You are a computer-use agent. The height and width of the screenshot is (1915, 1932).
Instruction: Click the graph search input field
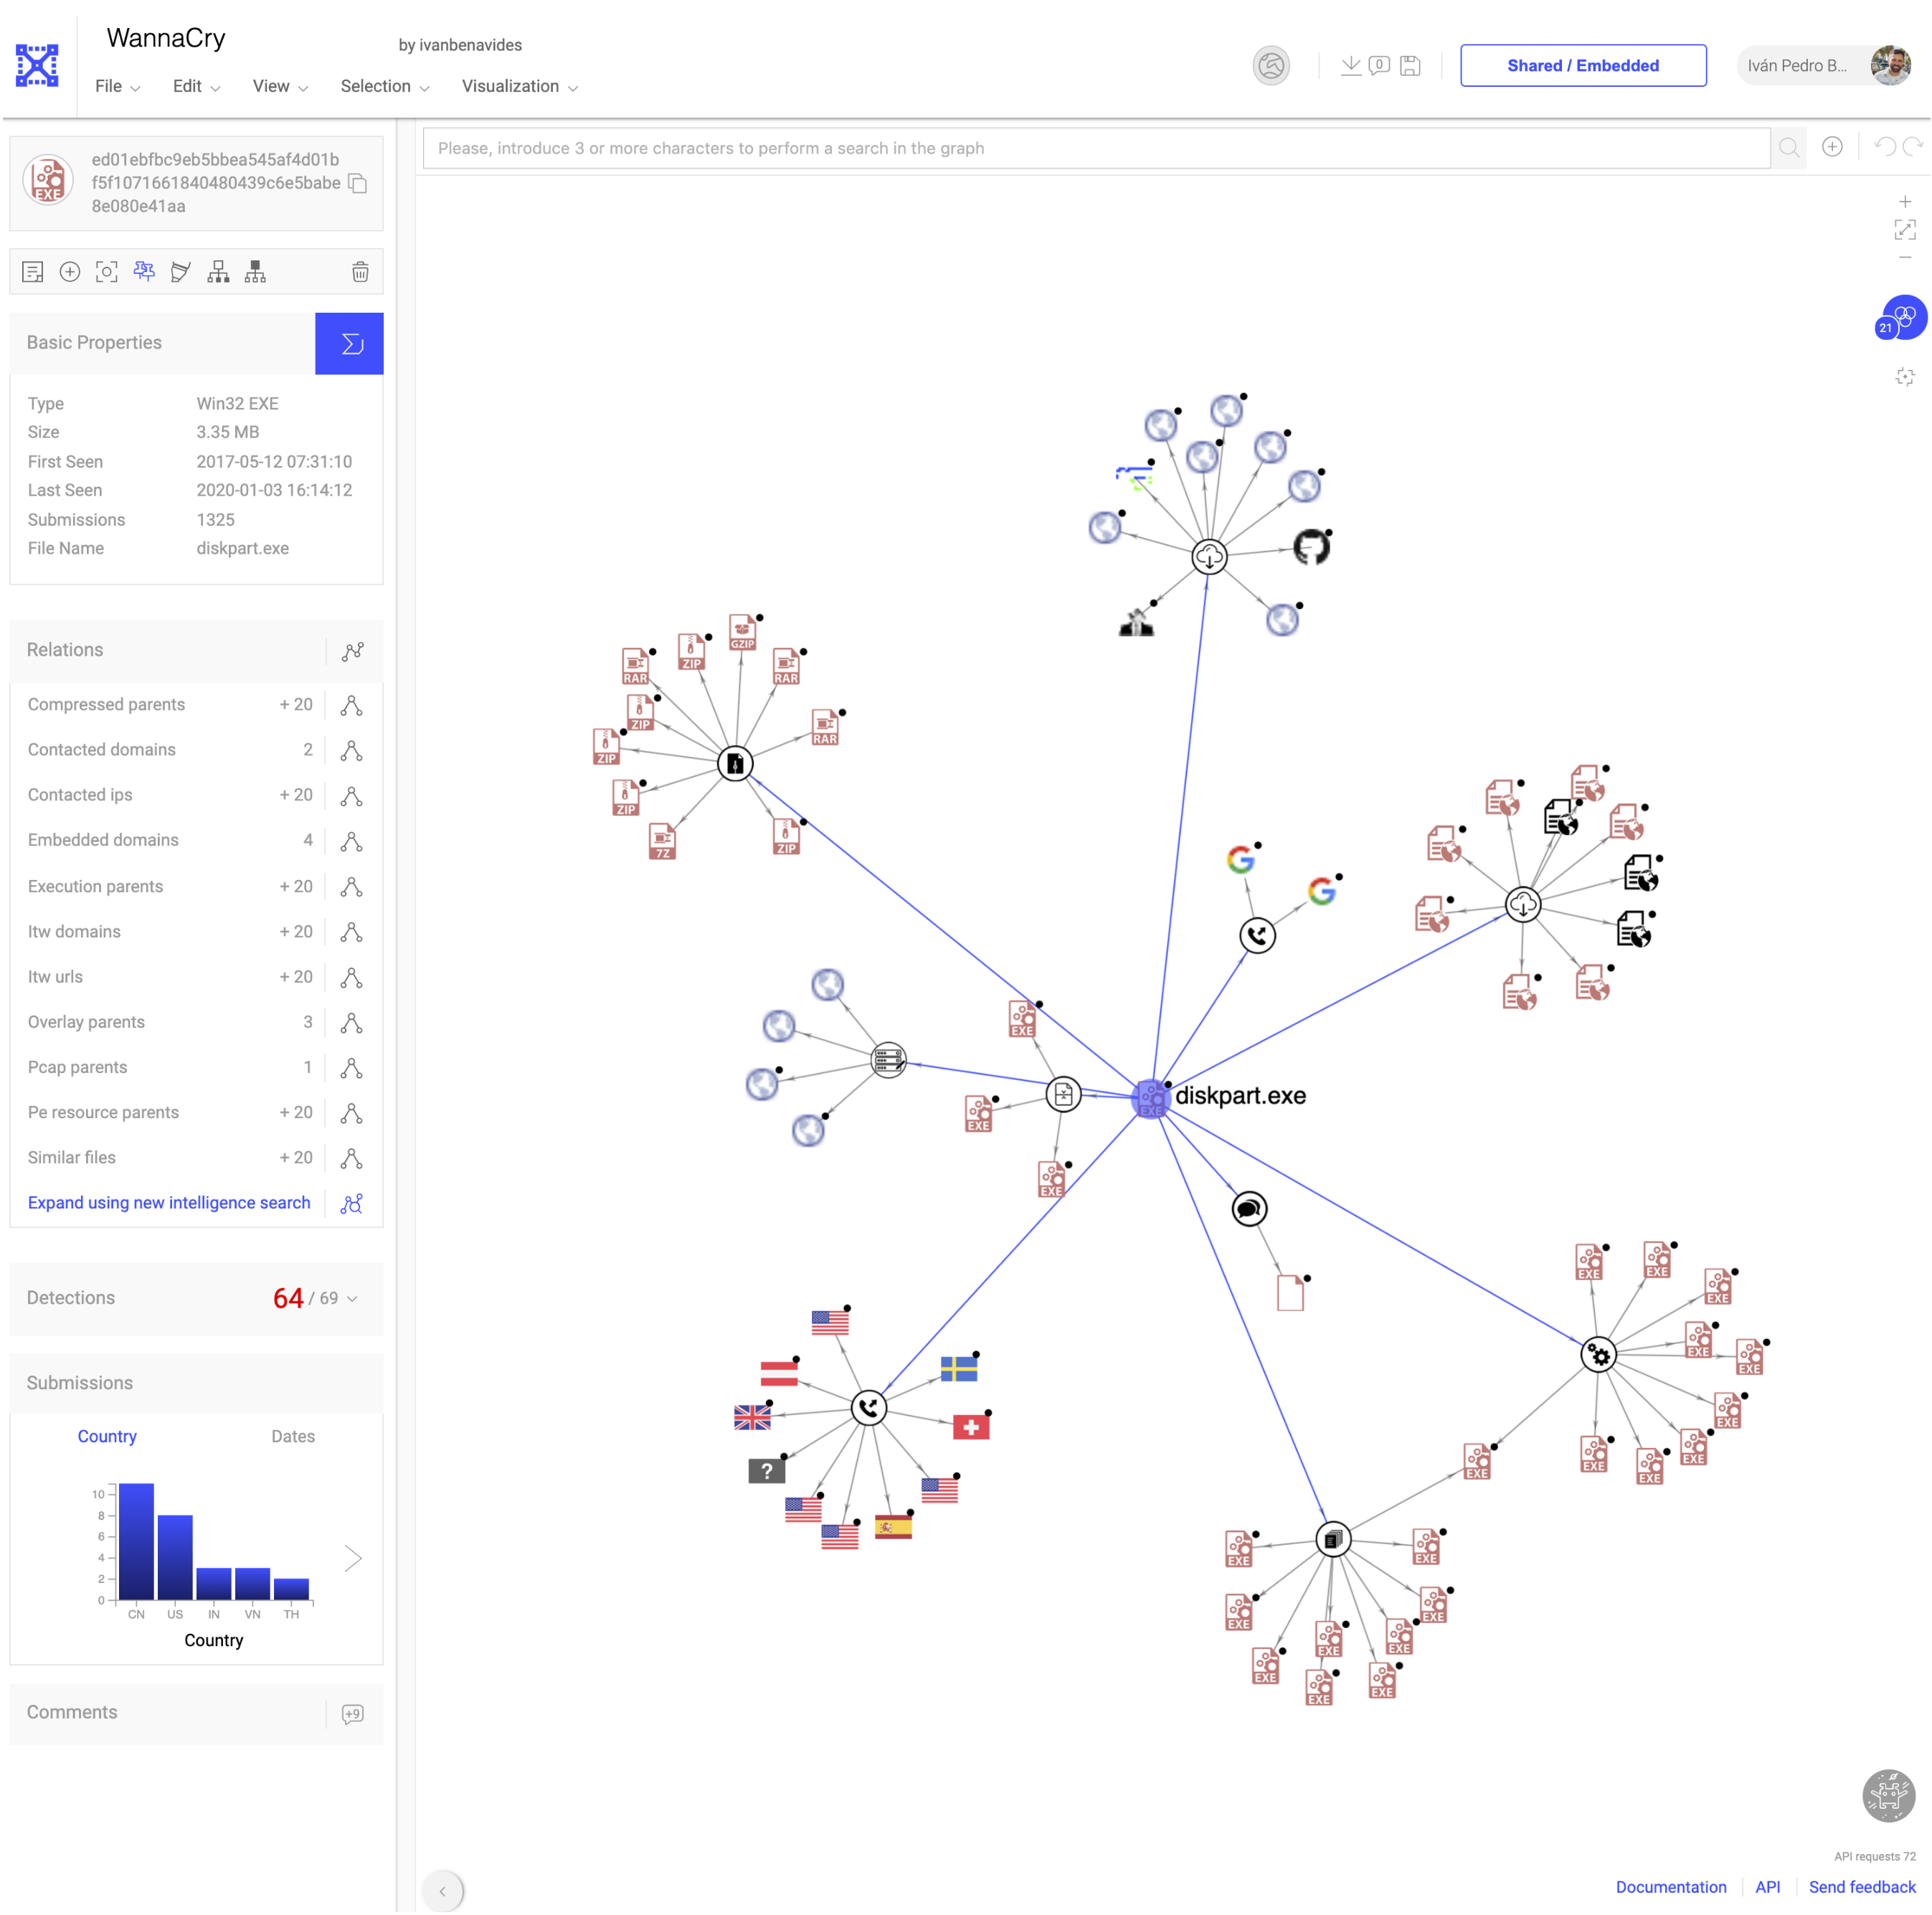coord(1099,147)
